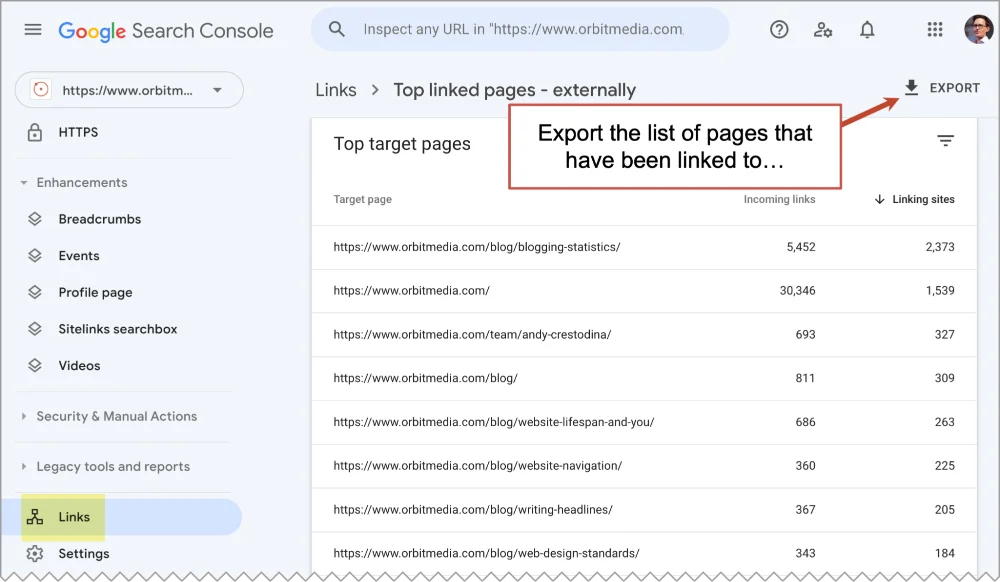1000x582 pixels.
Task: Open the website-lifespan-and-you row
Action: [644, 422]
